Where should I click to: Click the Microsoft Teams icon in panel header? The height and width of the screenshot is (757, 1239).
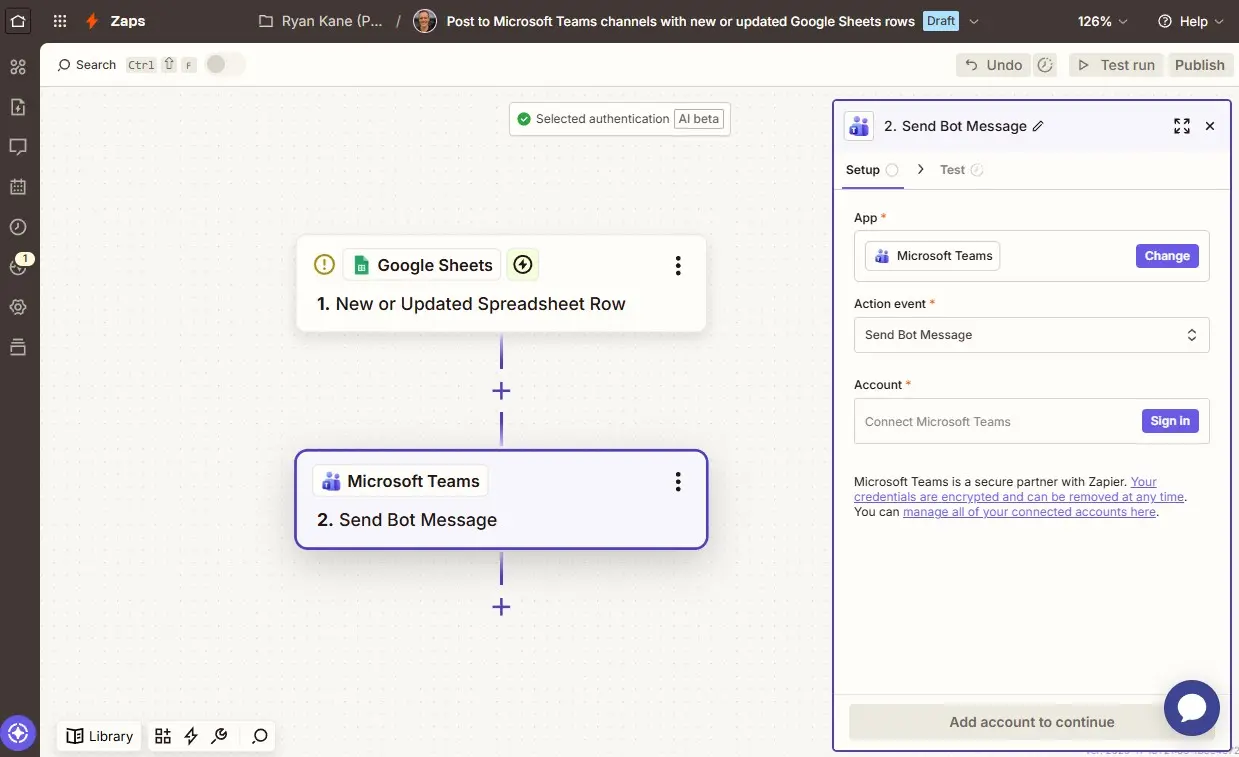[x=859, y=126]
